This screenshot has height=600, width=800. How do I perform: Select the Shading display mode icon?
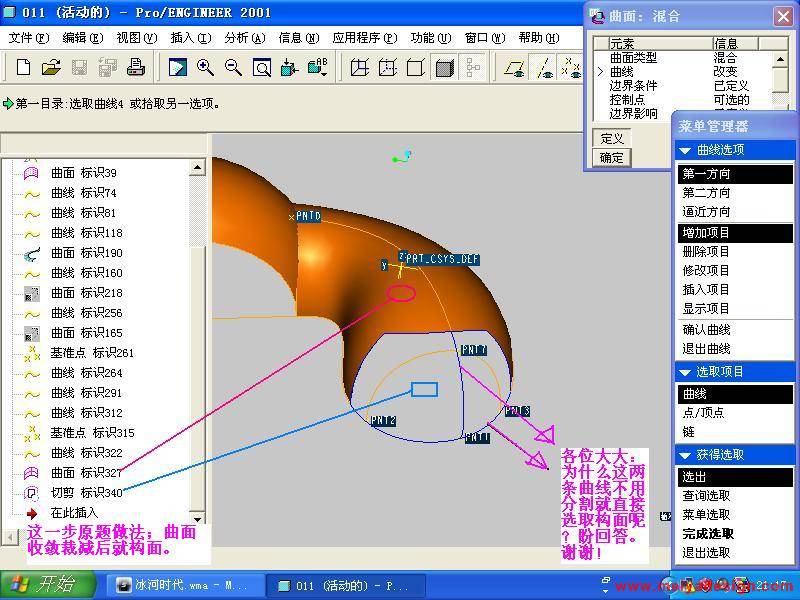(445, 68)
